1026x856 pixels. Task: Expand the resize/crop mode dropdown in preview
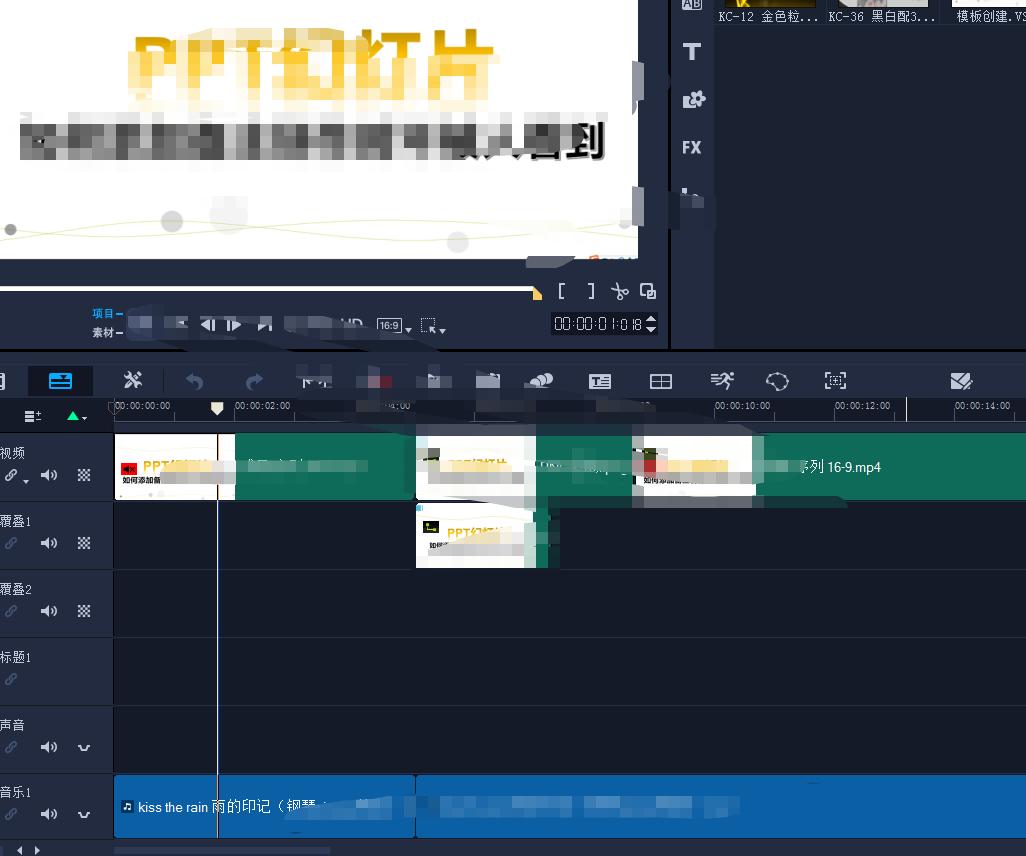pyautogui.click(x=433, y=325)
